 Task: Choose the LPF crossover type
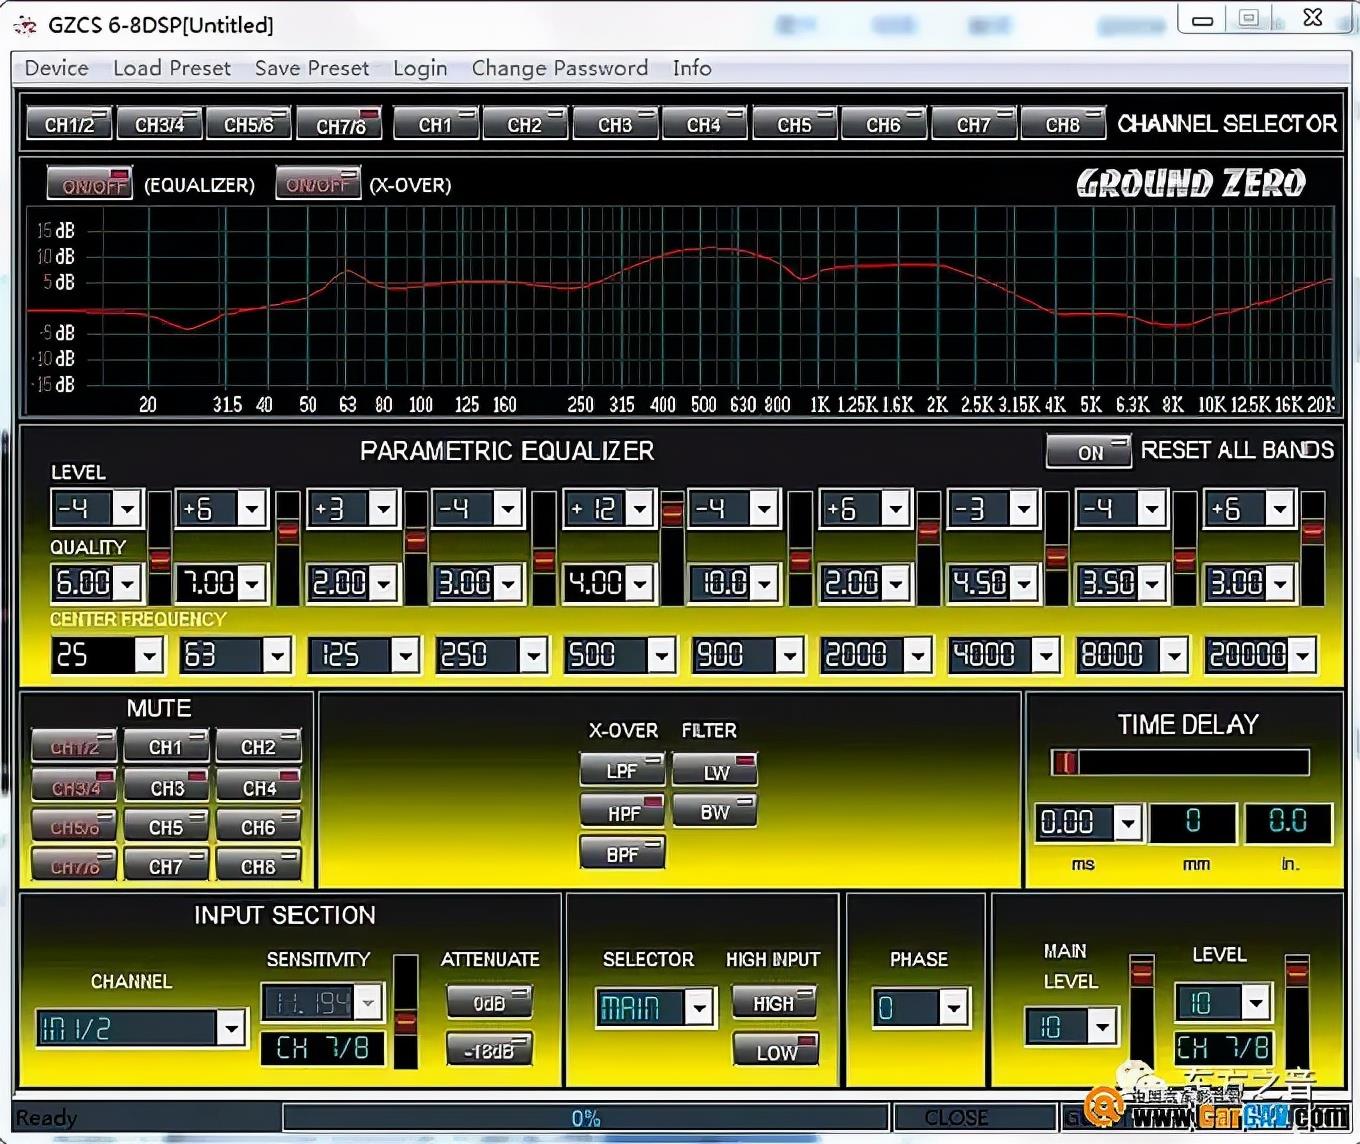622,771
